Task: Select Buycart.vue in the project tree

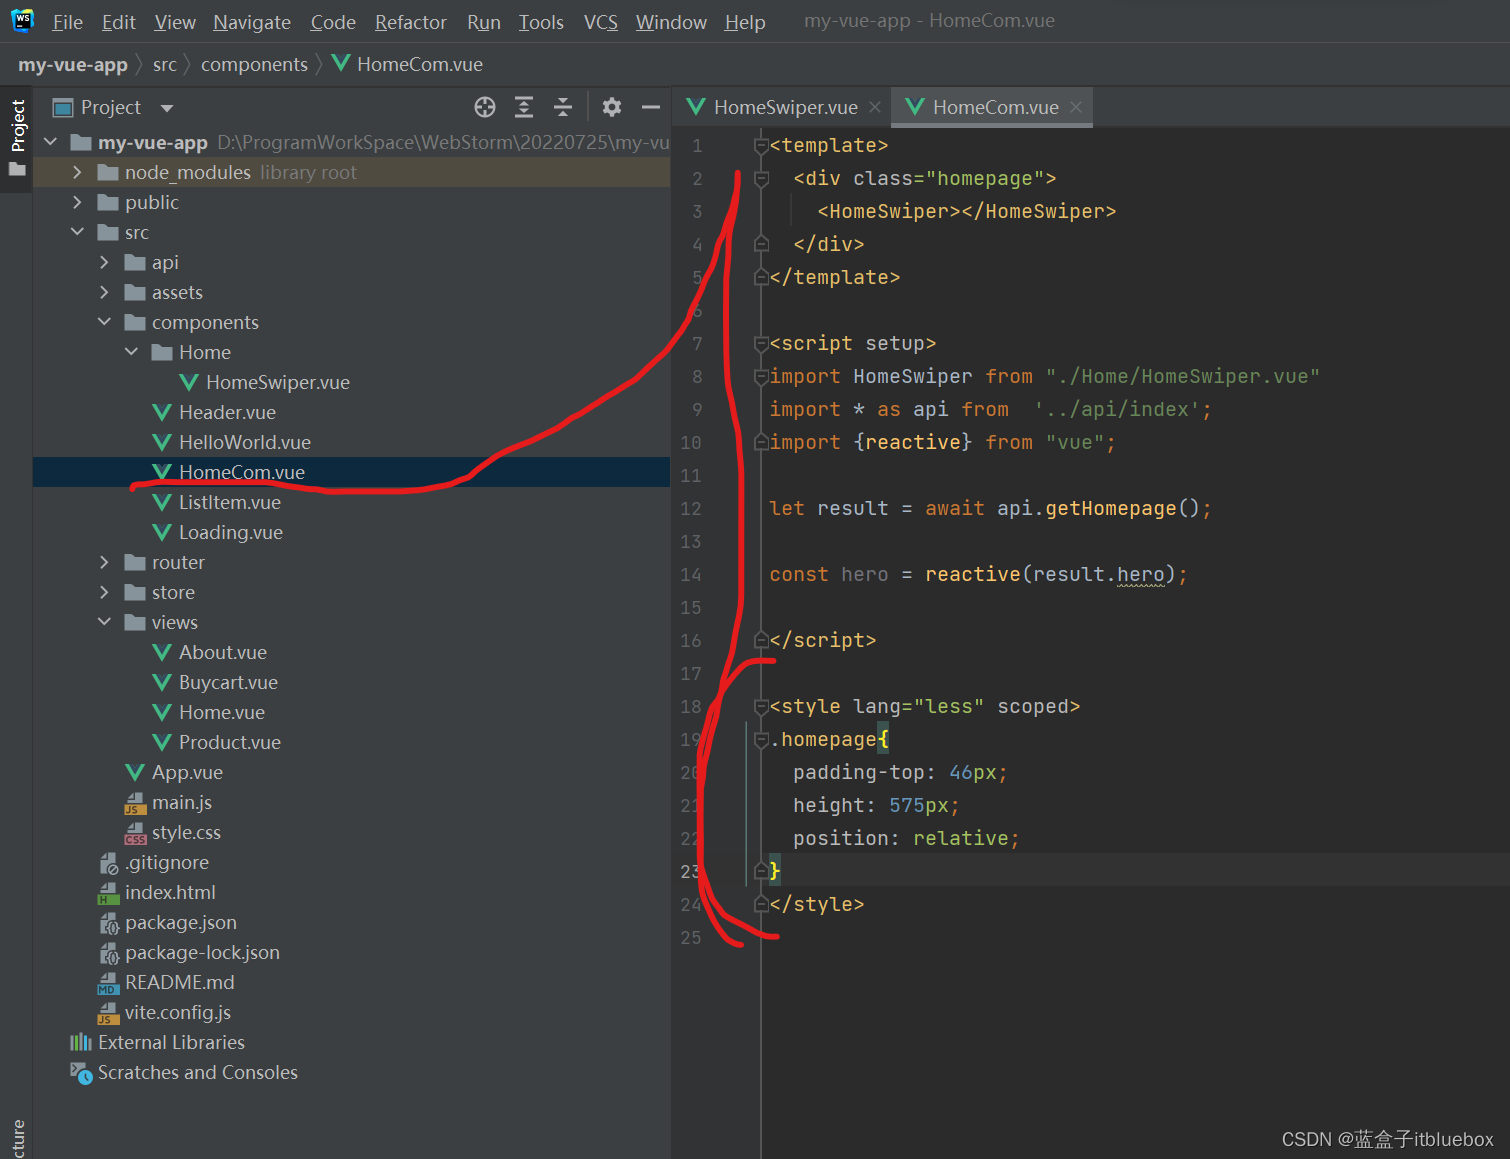Action: [x=228, y=682]
